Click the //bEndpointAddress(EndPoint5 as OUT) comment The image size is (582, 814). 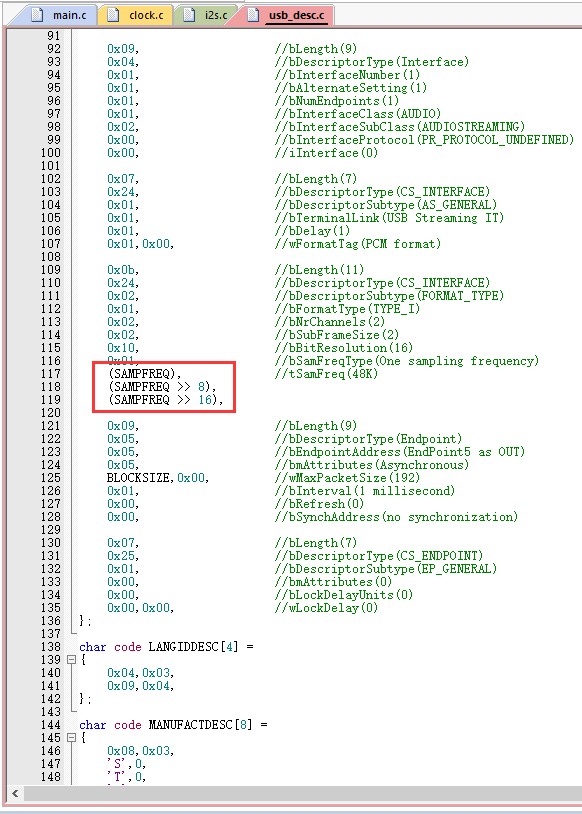[x=399, y=452]
